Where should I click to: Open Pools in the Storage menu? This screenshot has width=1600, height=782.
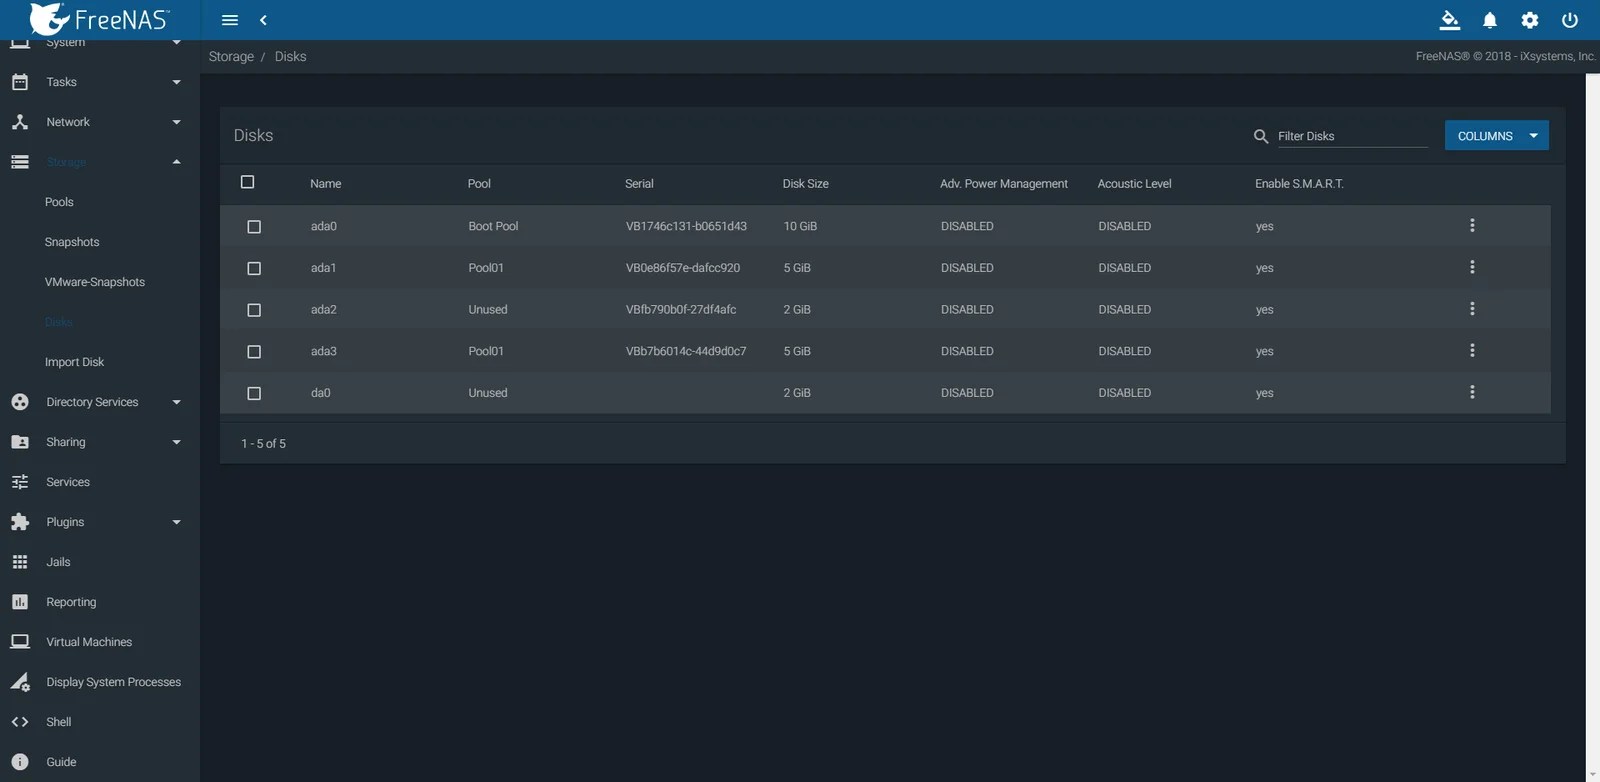click(59, 202)
